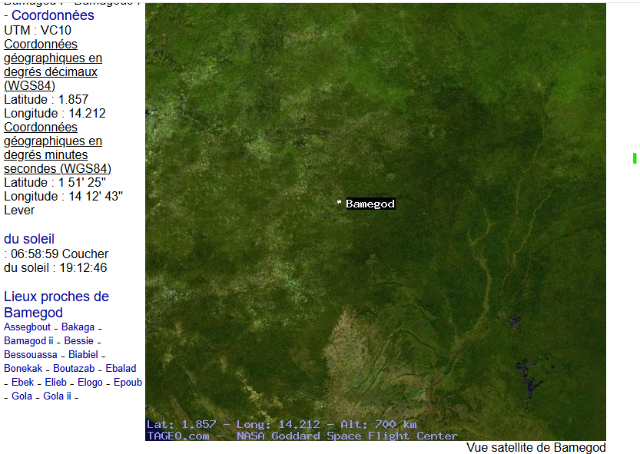640x454 pixels.
Task: Open the Gola place link
Action: click(22, 396)
